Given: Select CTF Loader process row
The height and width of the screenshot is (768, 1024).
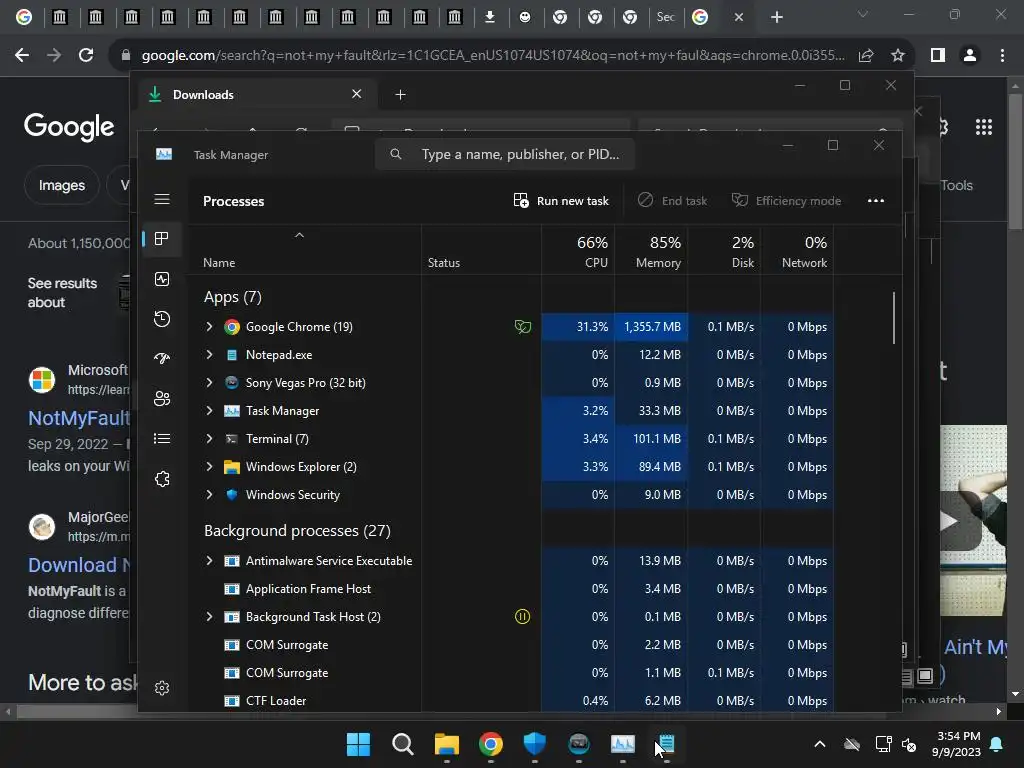Looking at the screenshot, I should tap(511, 701).
